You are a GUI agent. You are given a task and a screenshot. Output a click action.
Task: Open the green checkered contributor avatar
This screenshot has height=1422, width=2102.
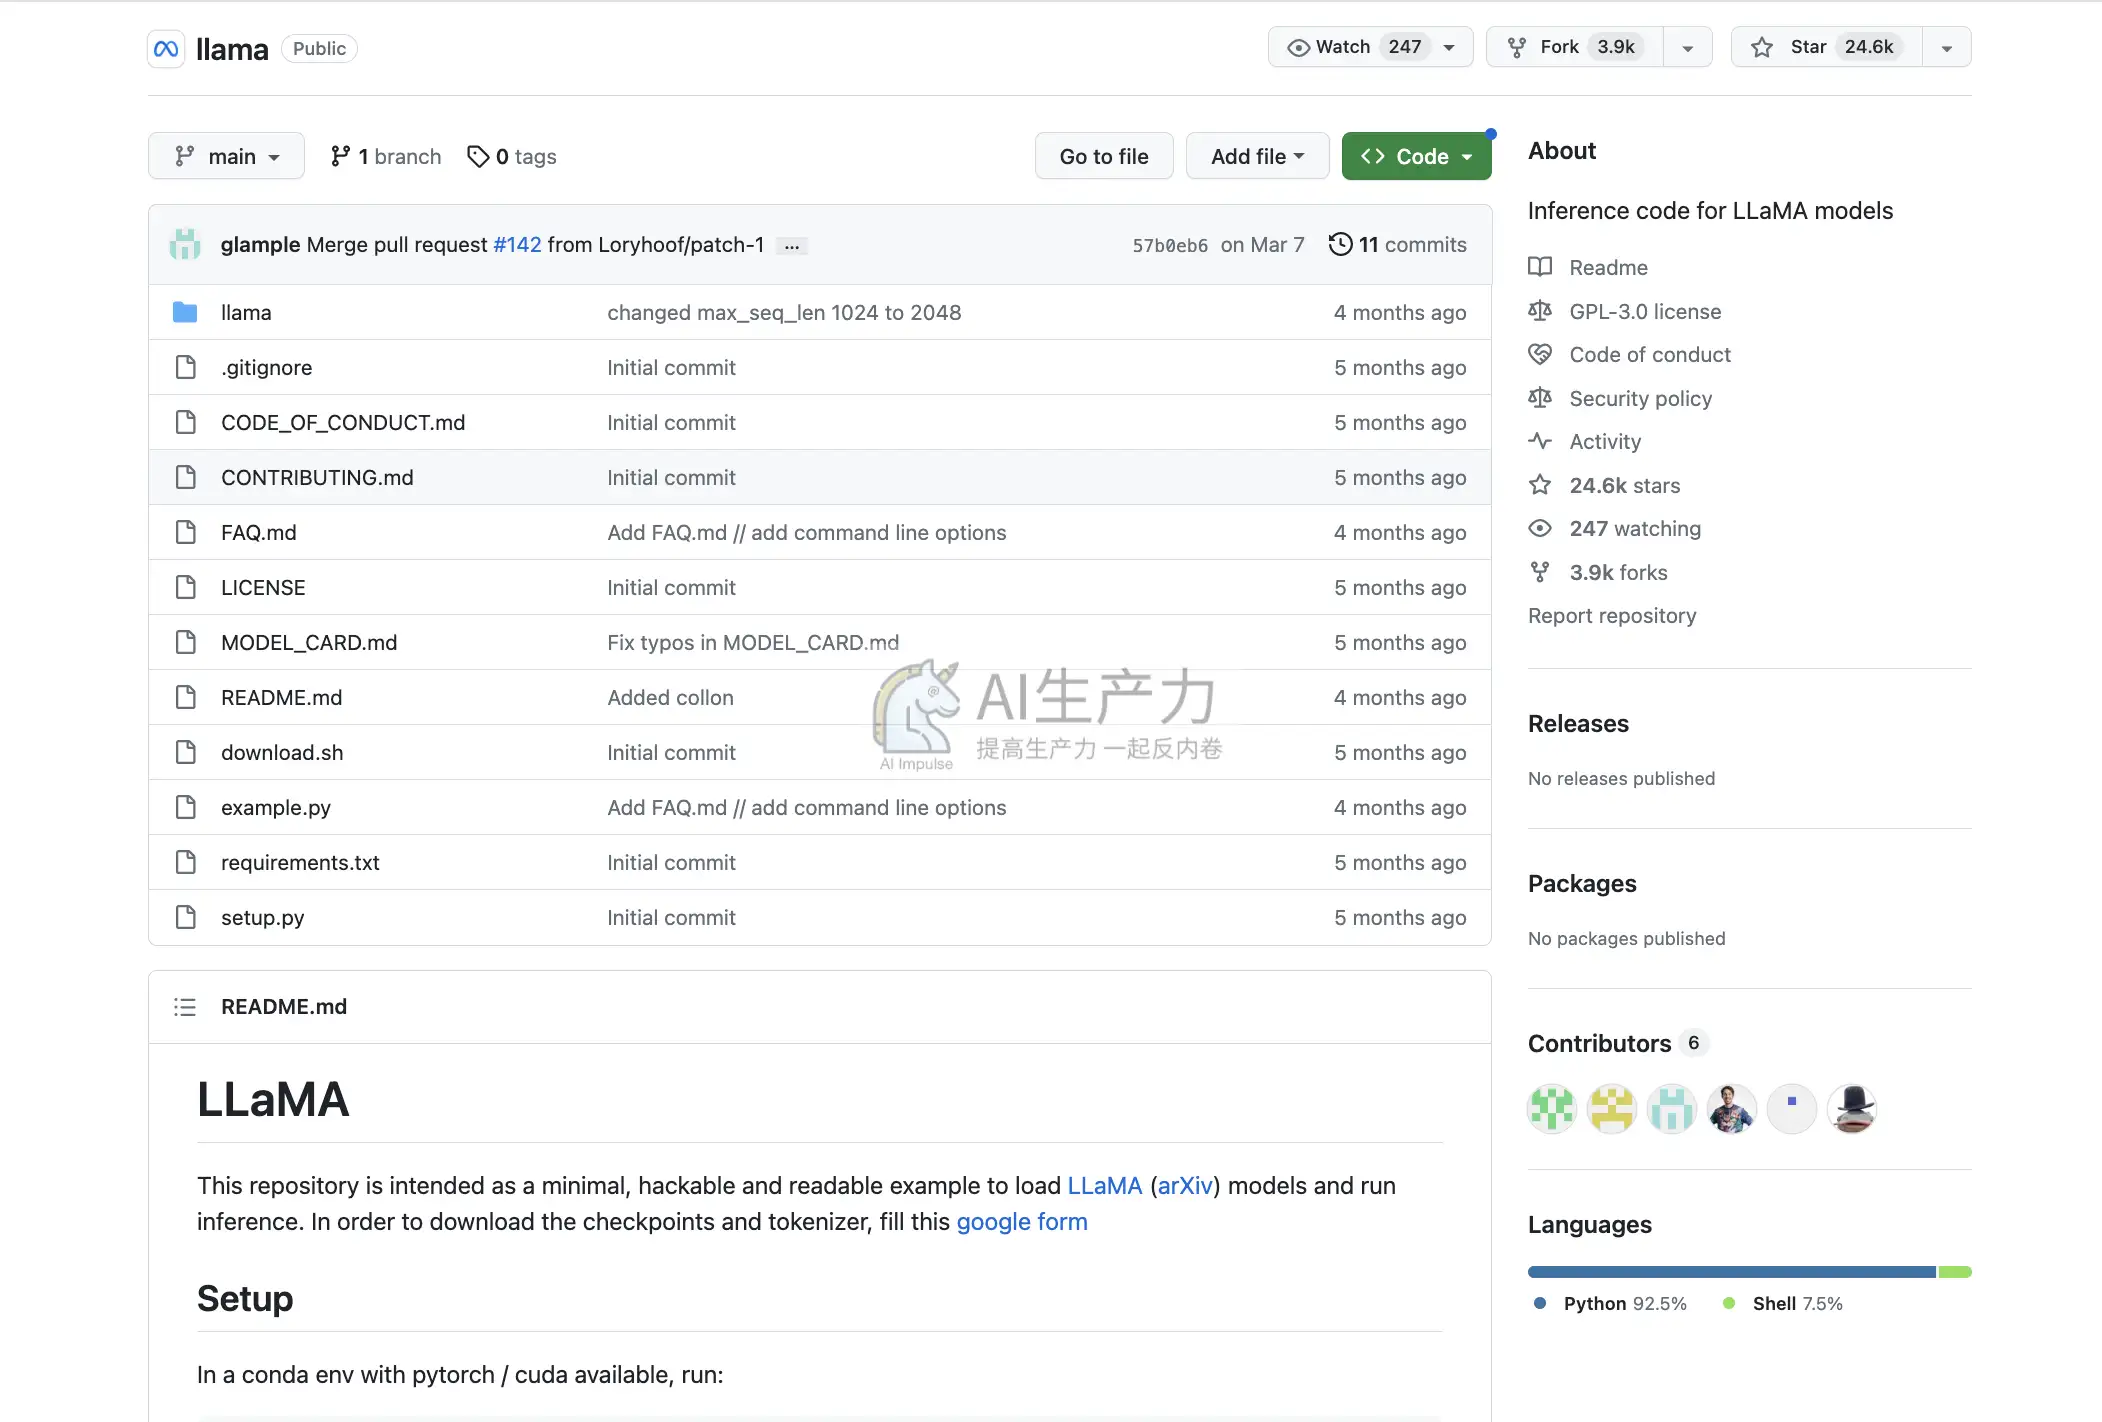click(1552, 1109)
